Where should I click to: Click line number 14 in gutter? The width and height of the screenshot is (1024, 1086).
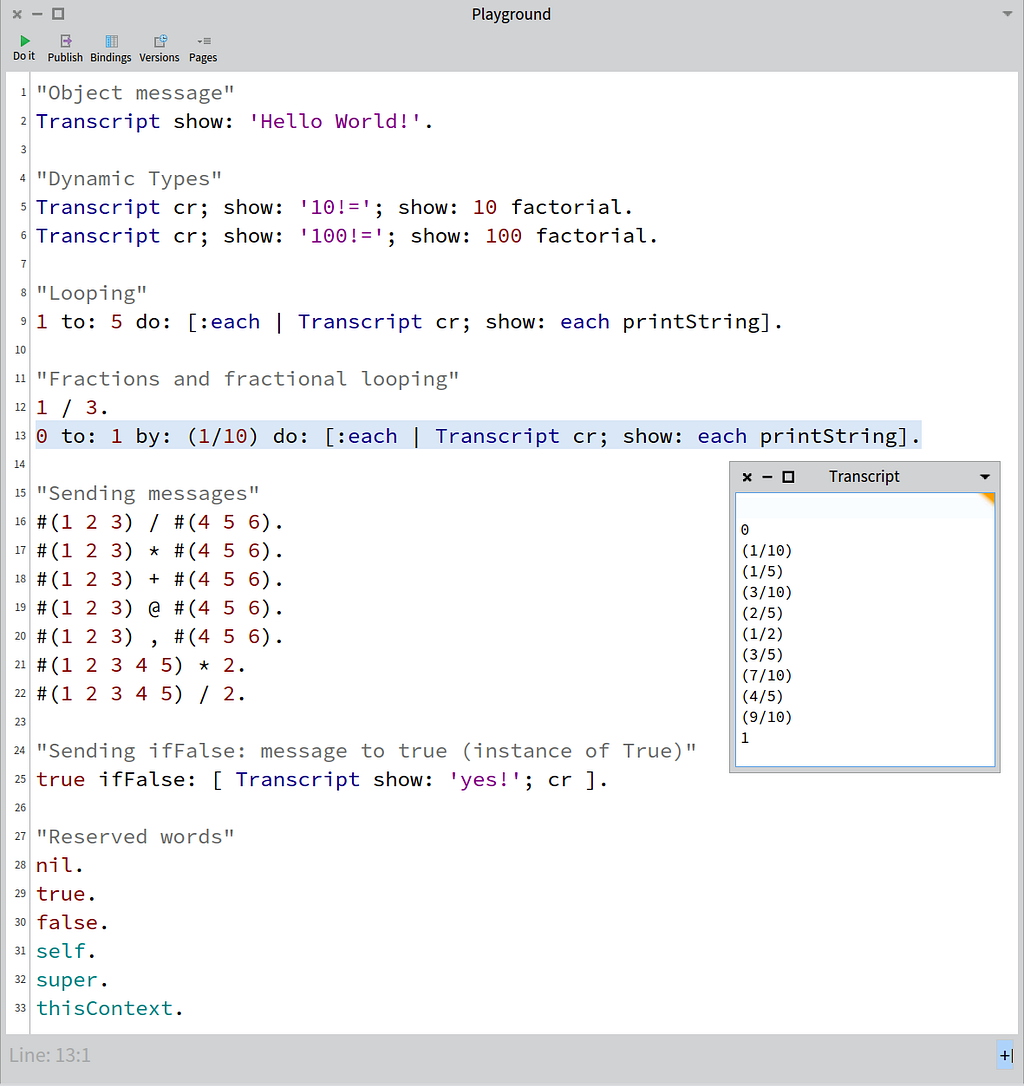point(20,465)
